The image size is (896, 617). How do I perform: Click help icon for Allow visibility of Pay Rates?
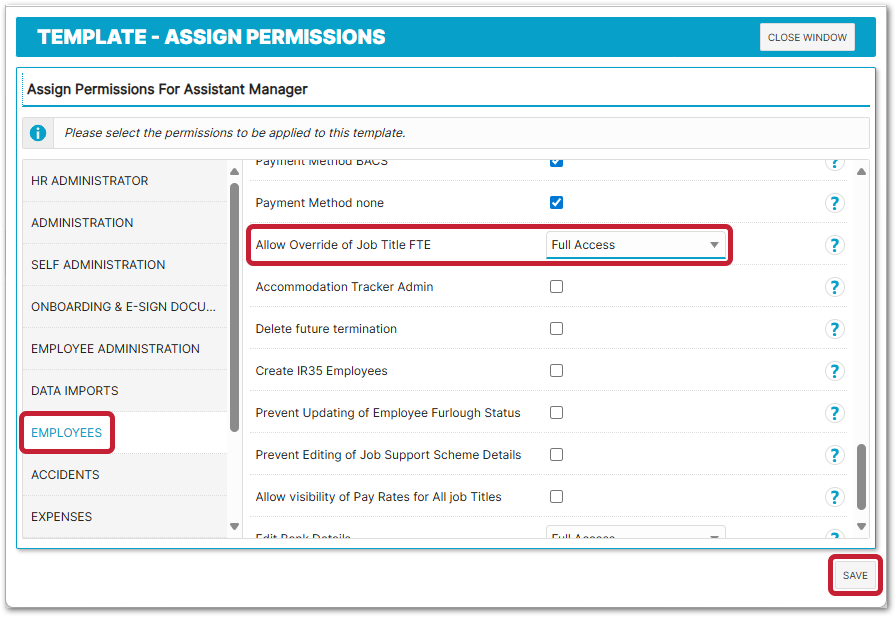click(835, 497)
